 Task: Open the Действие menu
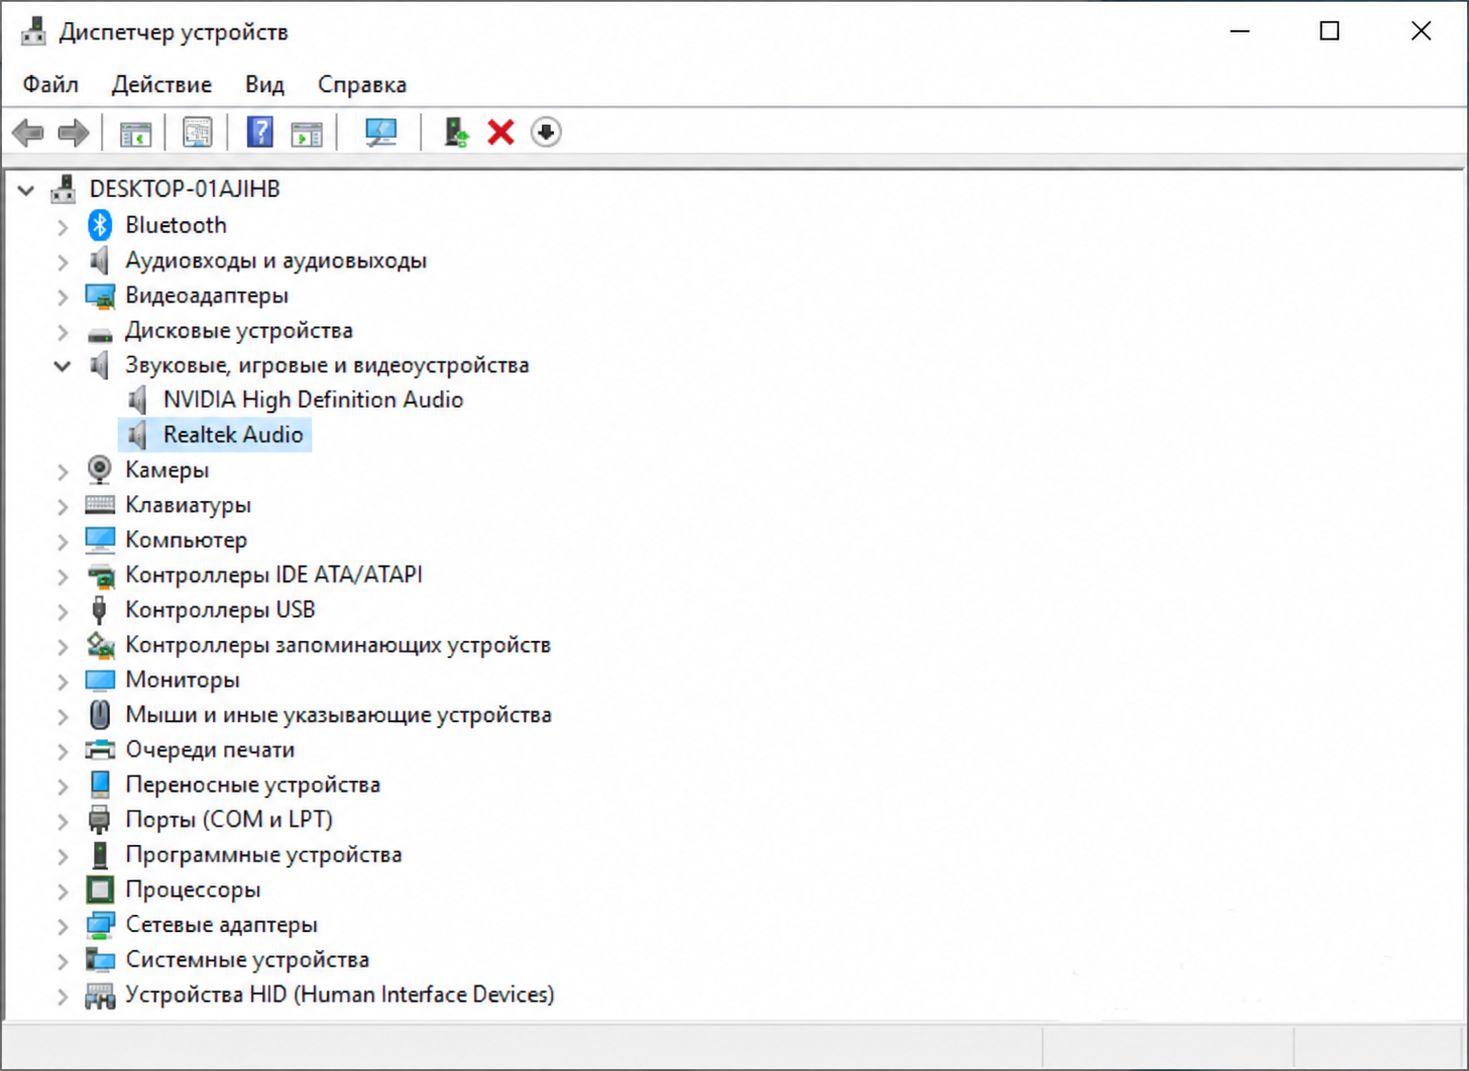coord(162,84)
